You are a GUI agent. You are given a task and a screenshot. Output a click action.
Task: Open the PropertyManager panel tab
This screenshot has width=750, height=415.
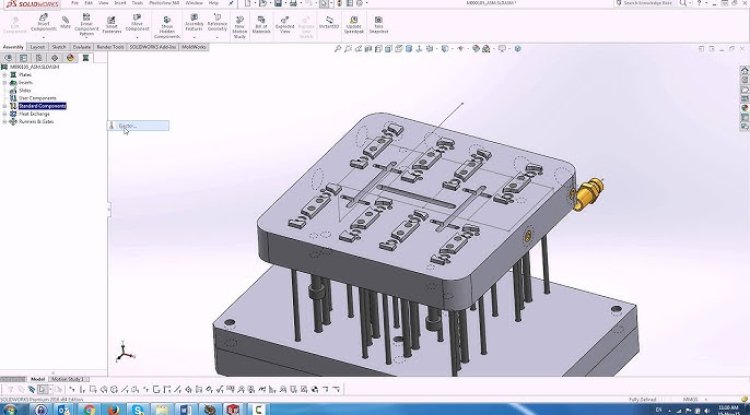pyautogui.click(x=23, y=58)
